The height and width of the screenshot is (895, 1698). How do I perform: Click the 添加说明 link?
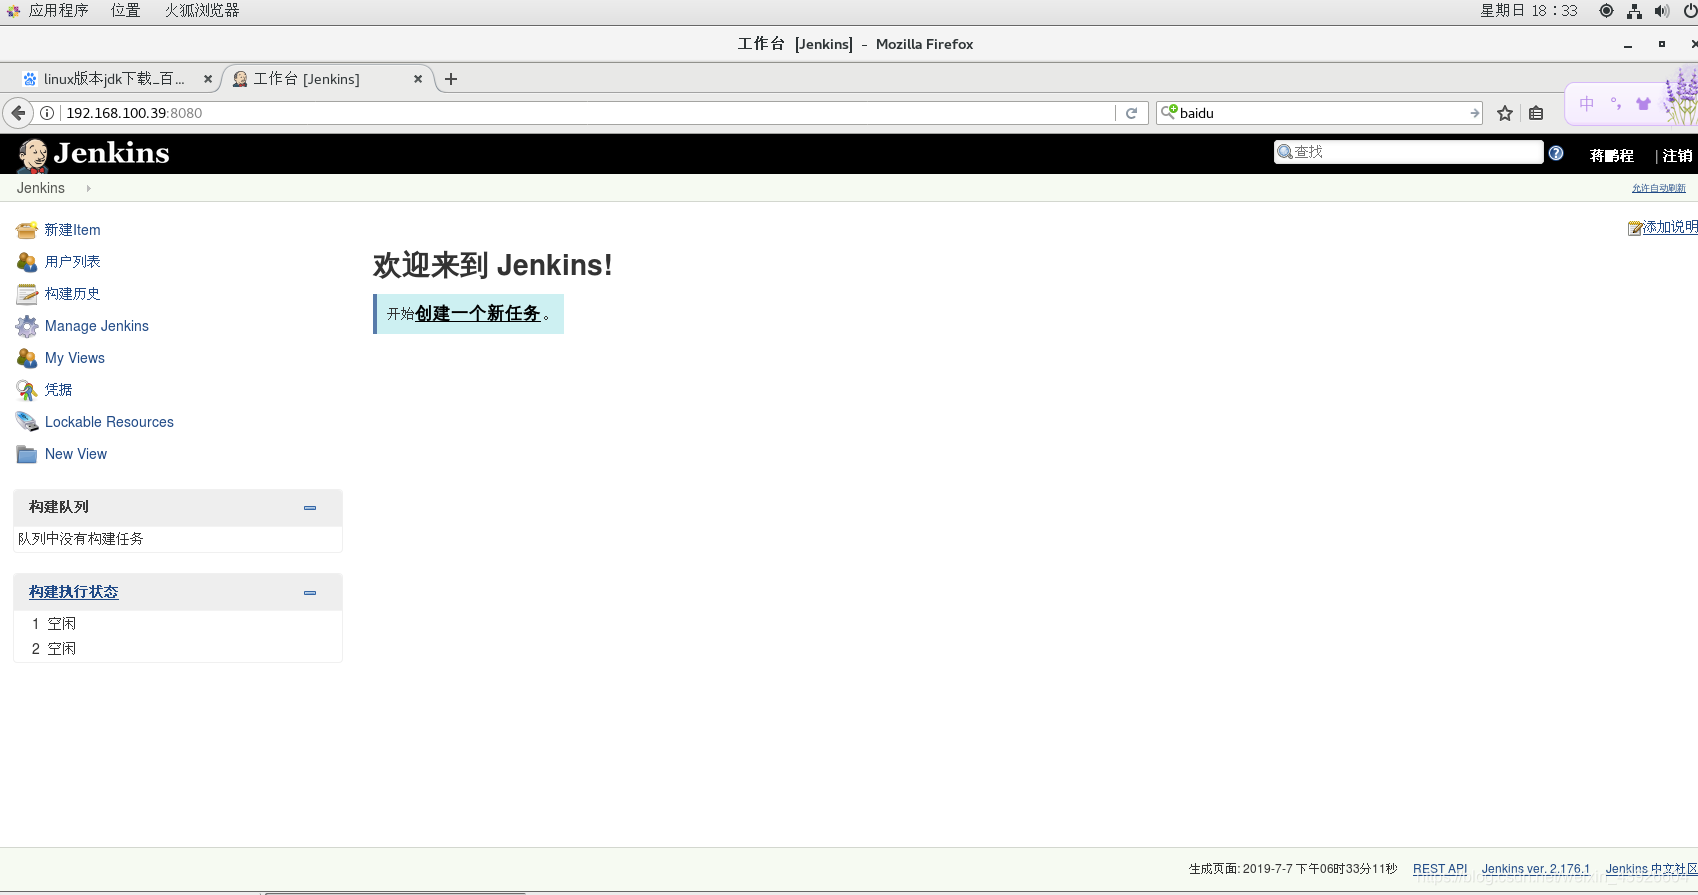(x=1670, y=227)
